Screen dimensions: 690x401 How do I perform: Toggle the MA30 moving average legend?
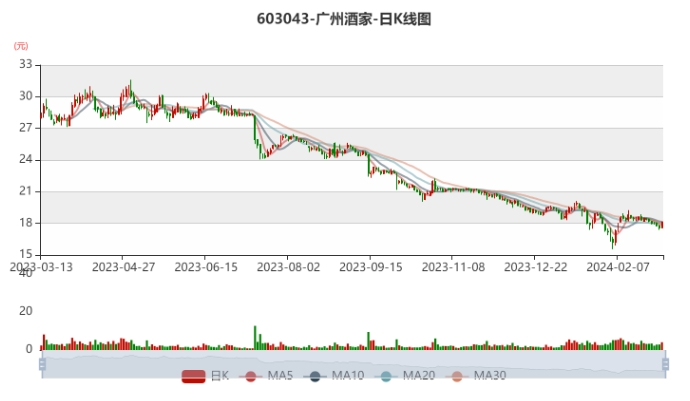point(476,376)
